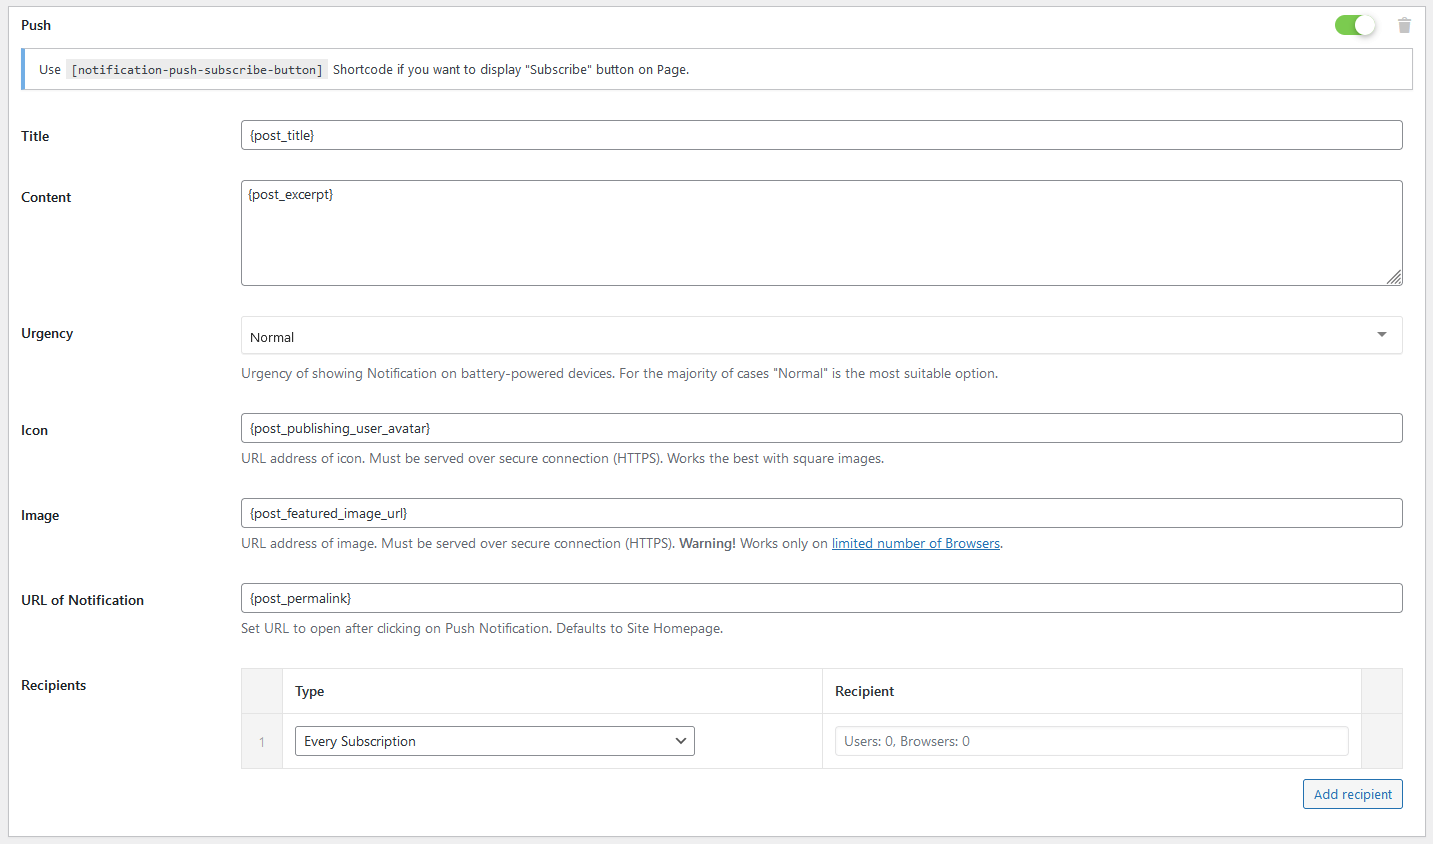This screenshot has width=1433, height=844.
Task: Click the Recipient count field
Action: click(x=1092, y=740)
